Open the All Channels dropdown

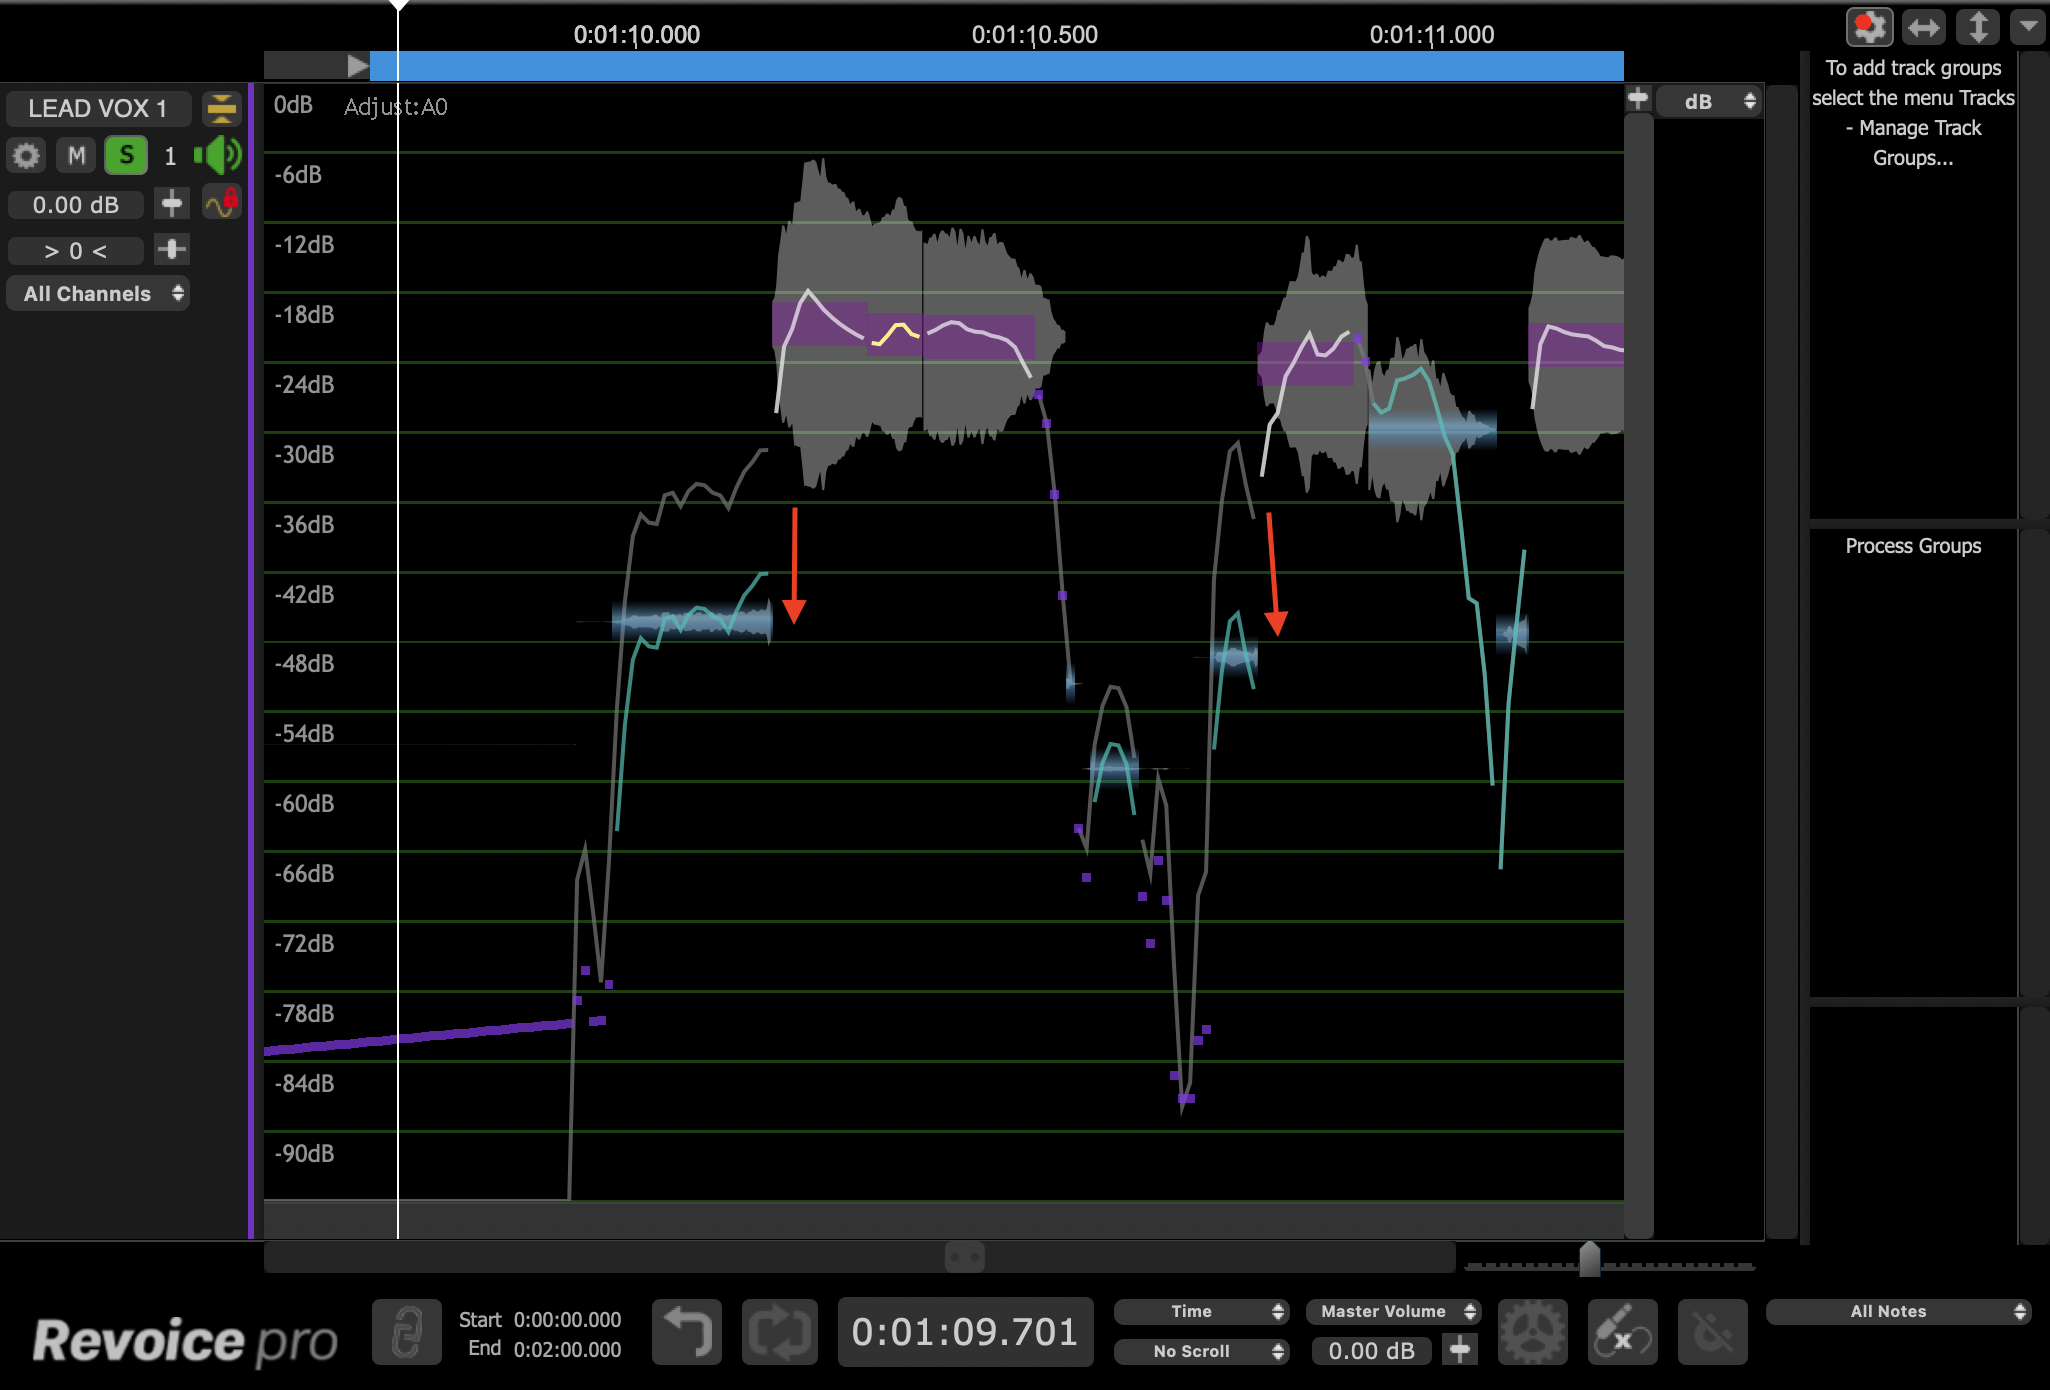point(98,294)
